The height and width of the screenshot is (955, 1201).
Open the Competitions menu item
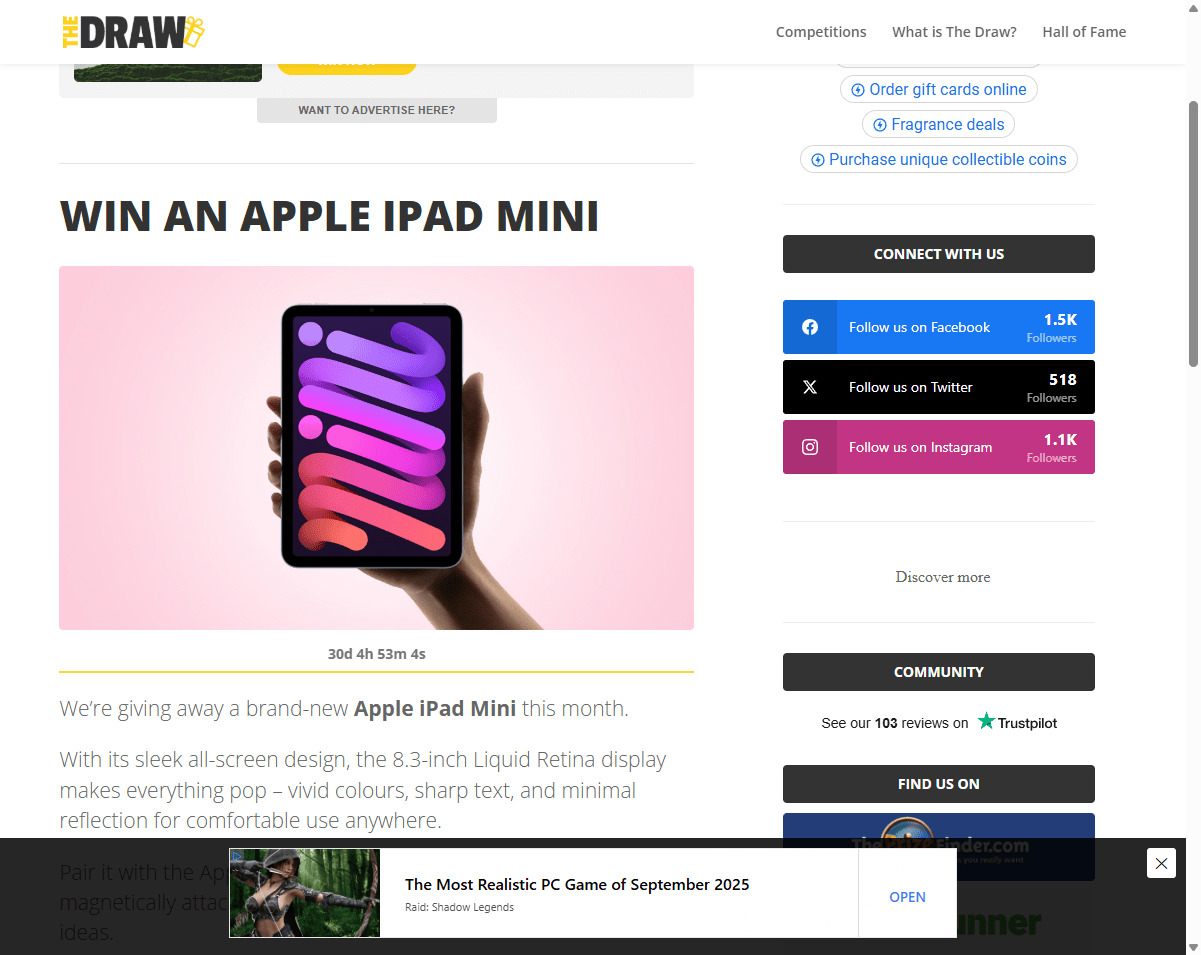point(821,32)
